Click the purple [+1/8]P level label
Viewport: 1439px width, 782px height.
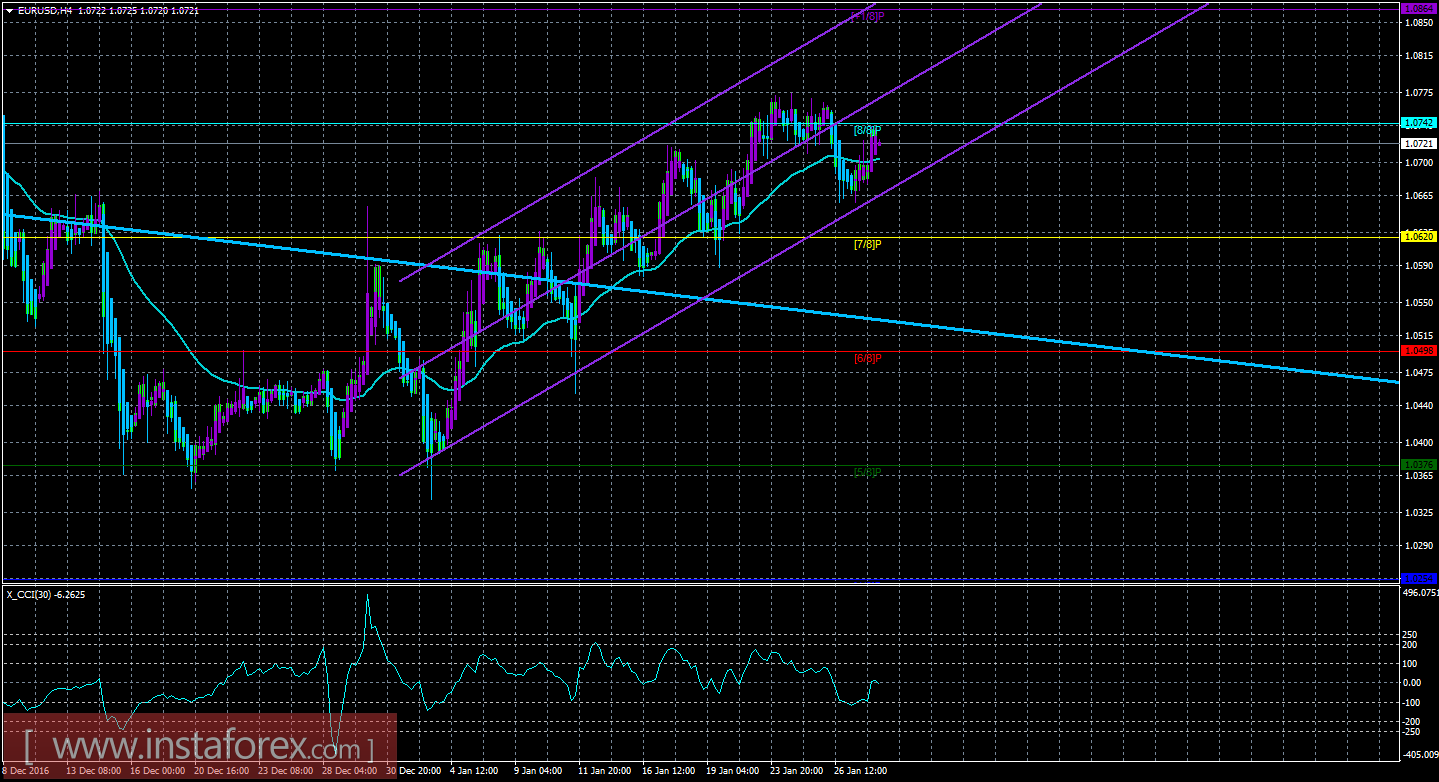[867, 16]
